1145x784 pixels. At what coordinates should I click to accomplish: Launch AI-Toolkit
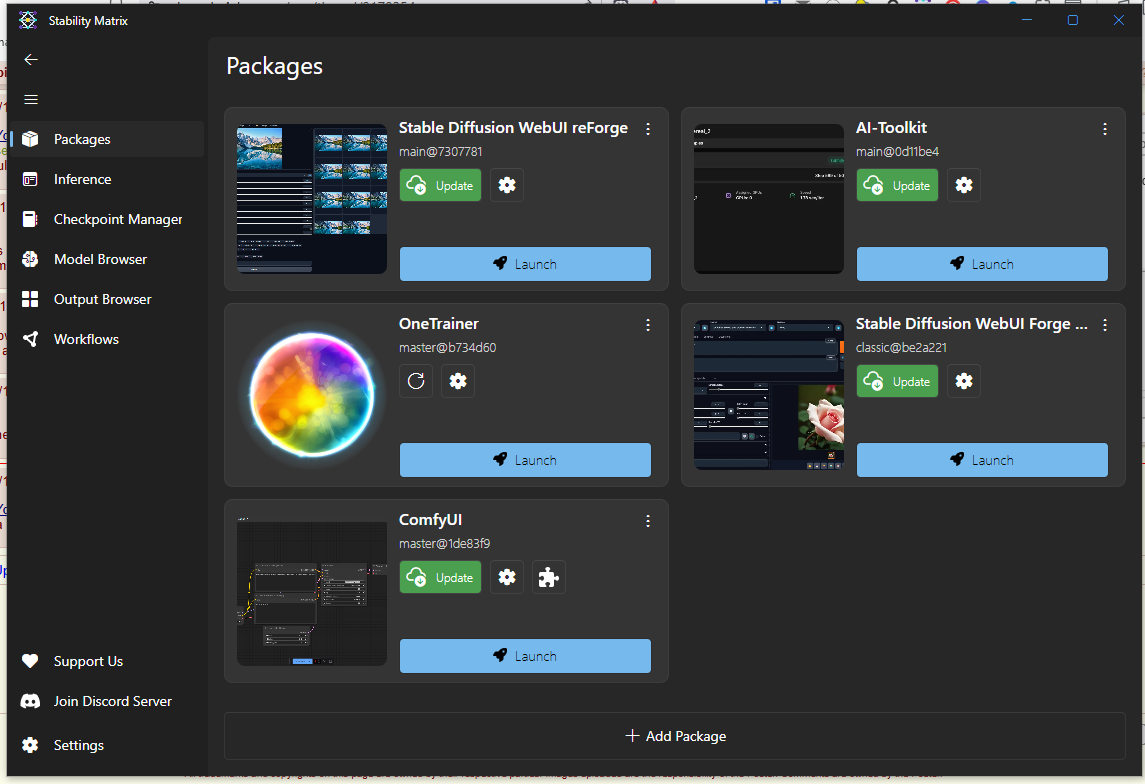(982, 264)
